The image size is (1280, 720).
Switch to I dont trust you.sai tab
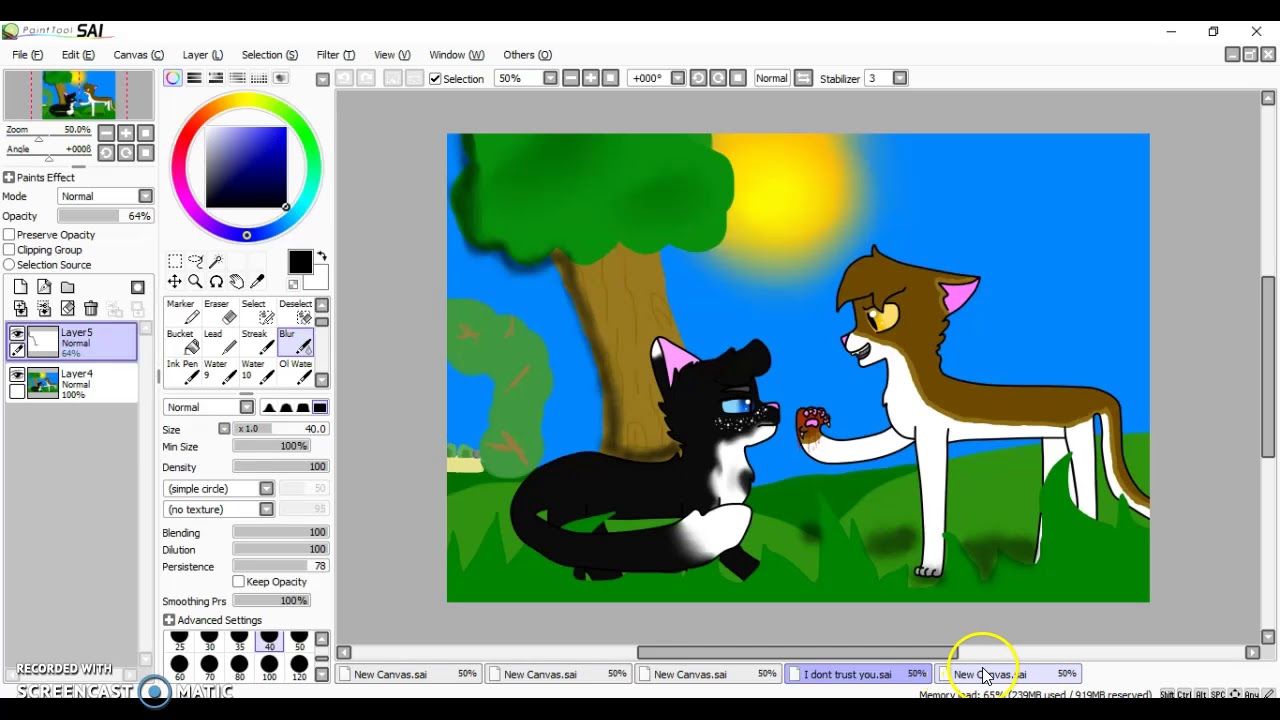point(857,674)
